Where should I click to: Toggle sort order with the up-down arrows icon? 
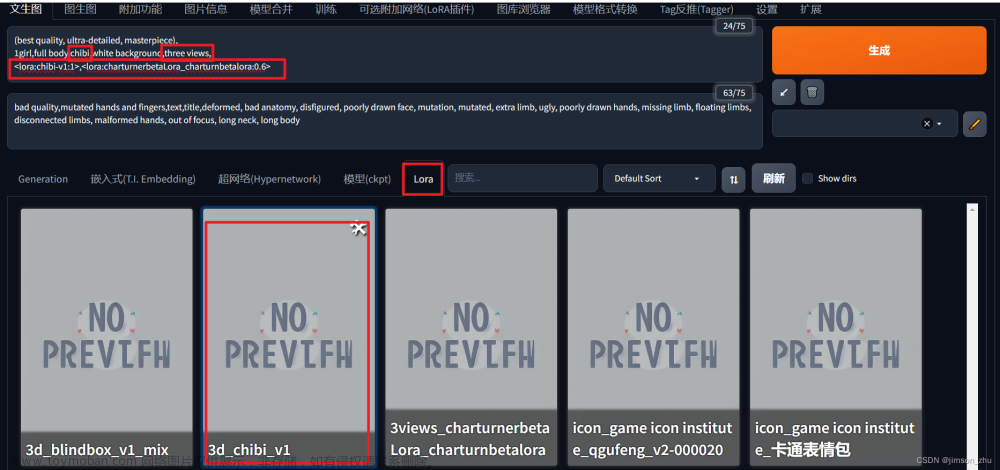(x=733, y=180)
